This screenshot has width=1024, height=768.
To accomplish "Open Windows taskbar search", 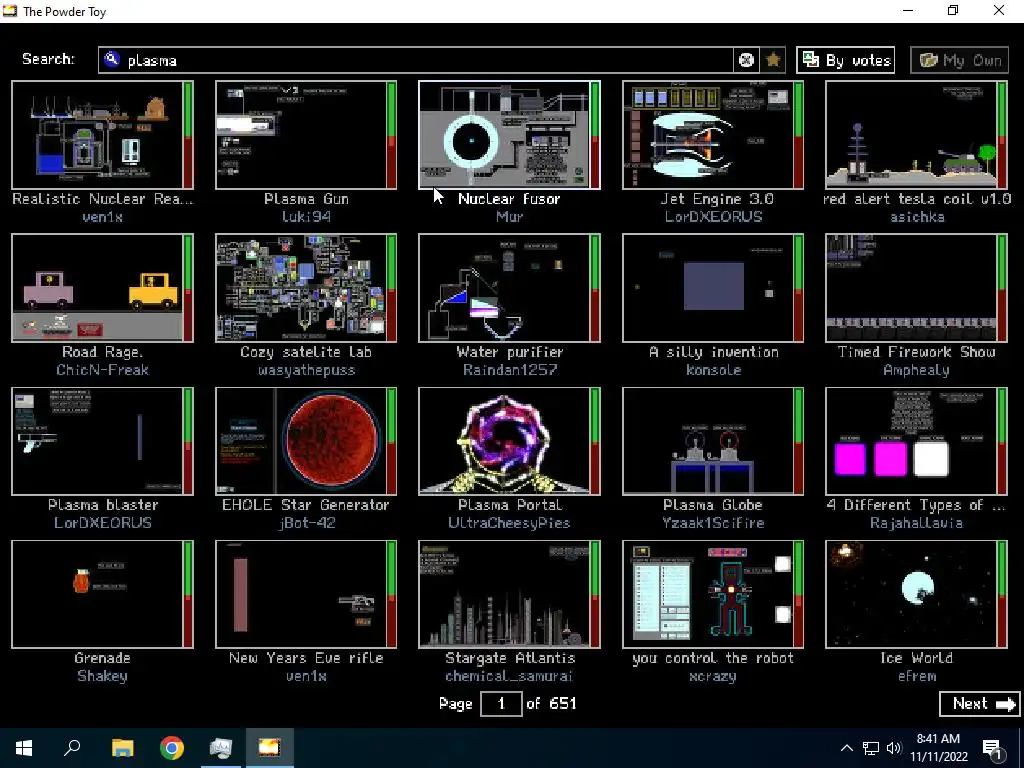I will pos(72,748).
